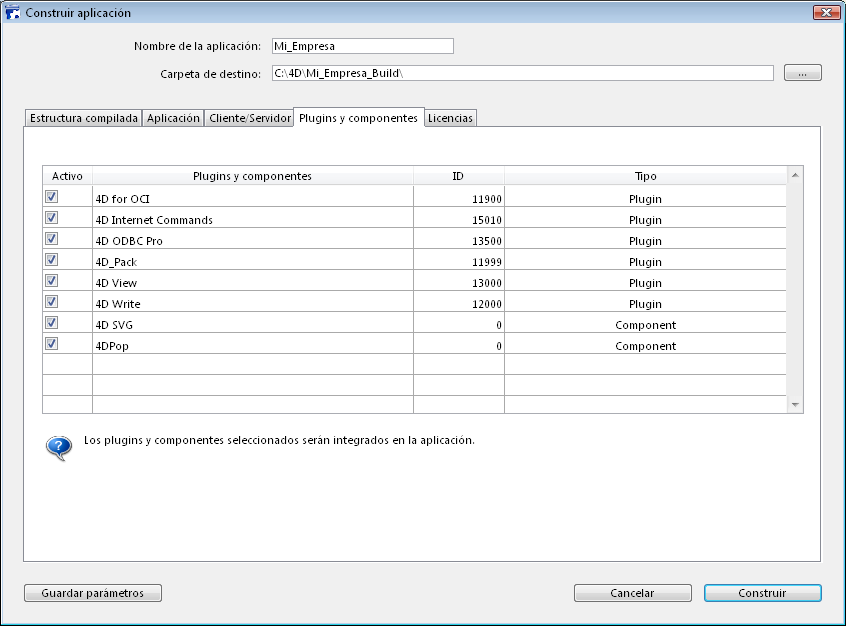Browse destination folder with ellipsis button
Image resolution: width=846 pixels, height=626 pixels.
(x=802, y=73)
